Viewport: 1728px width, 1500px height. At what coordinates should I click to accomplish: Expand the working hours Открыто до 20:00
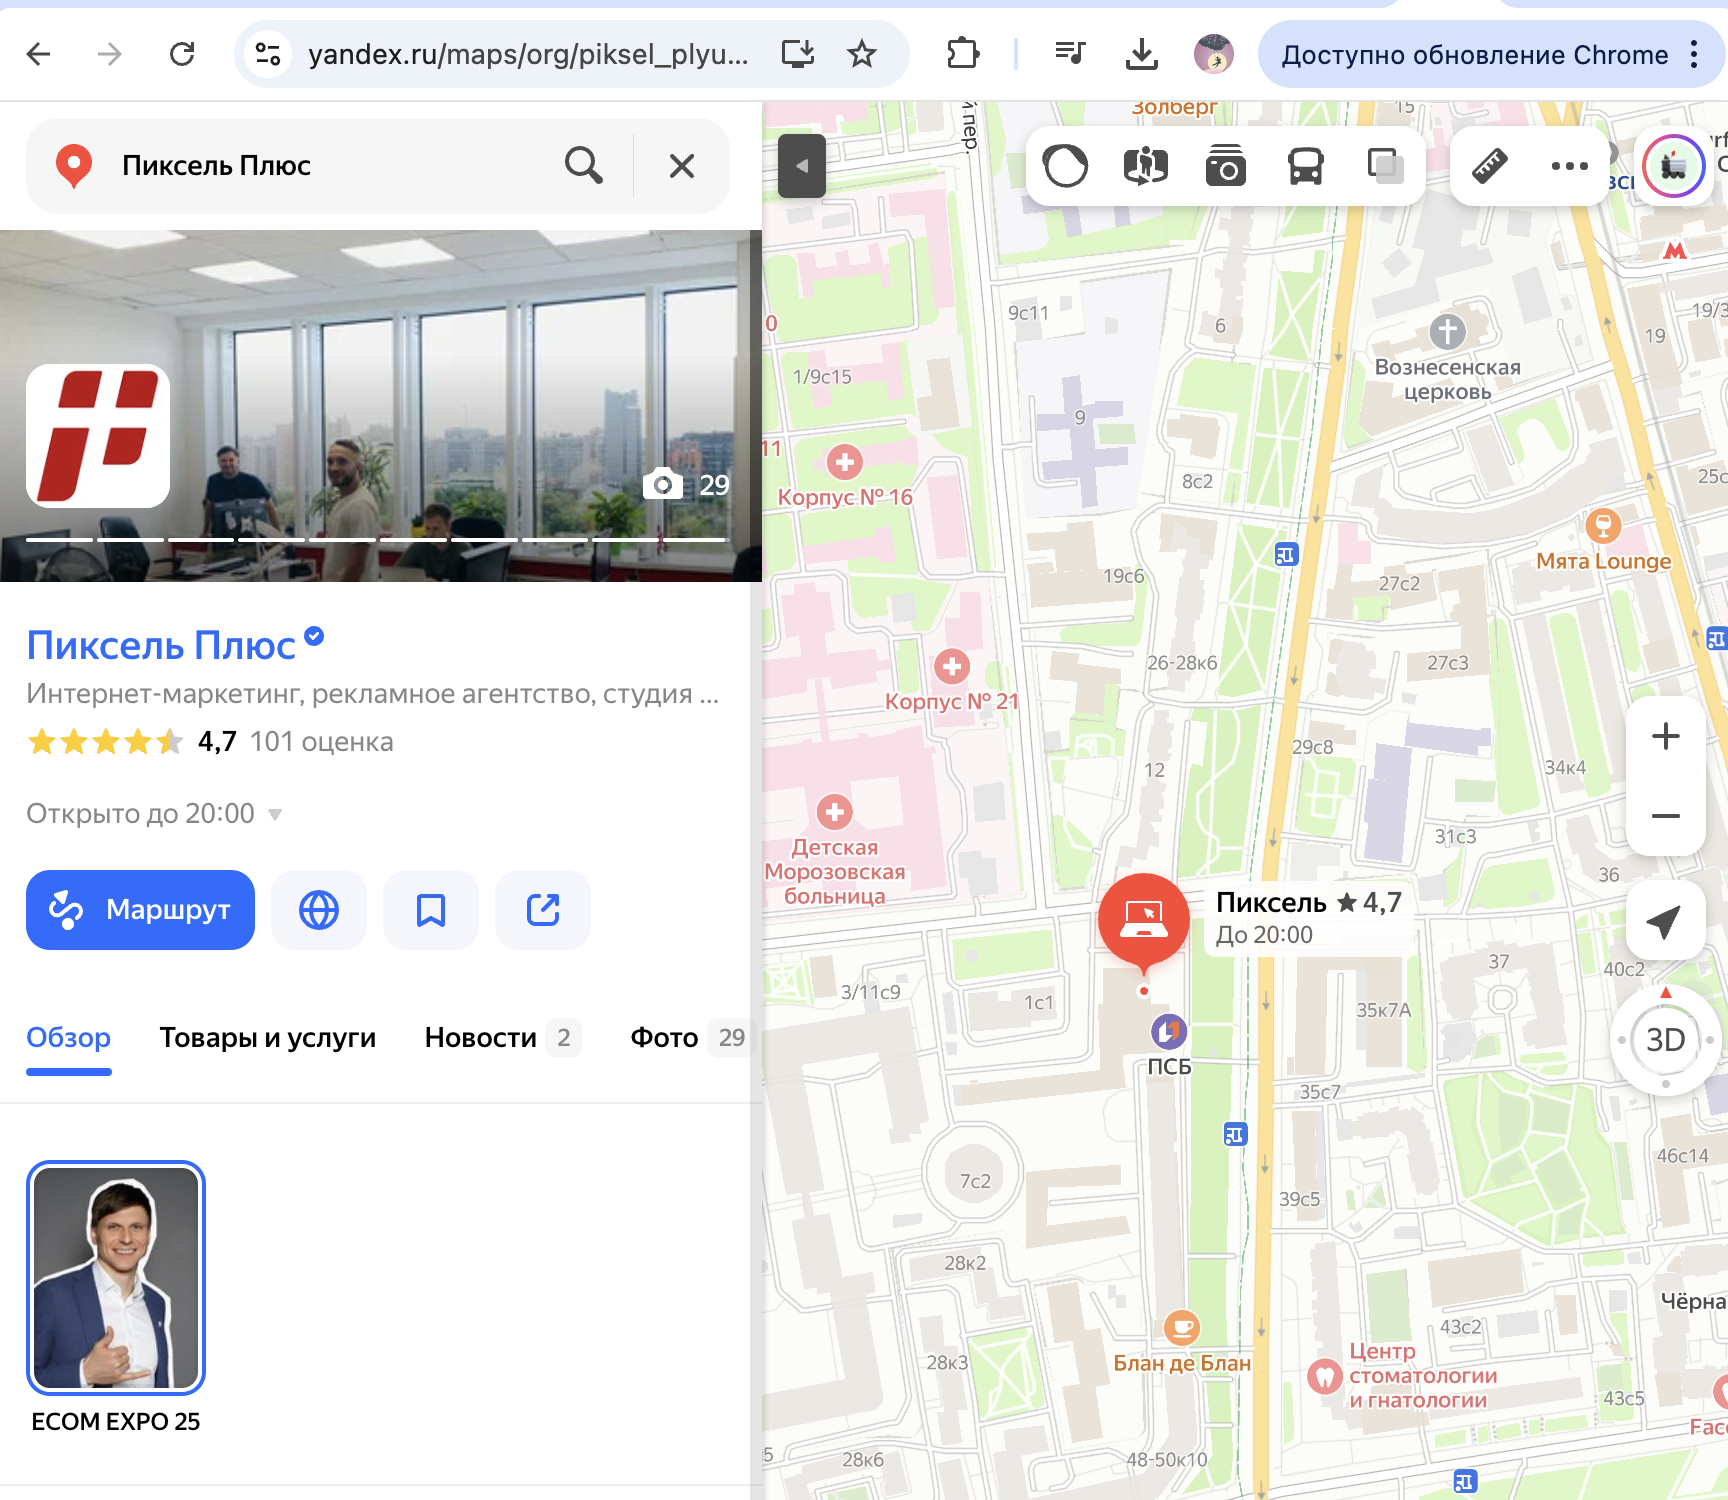(155, 814)
